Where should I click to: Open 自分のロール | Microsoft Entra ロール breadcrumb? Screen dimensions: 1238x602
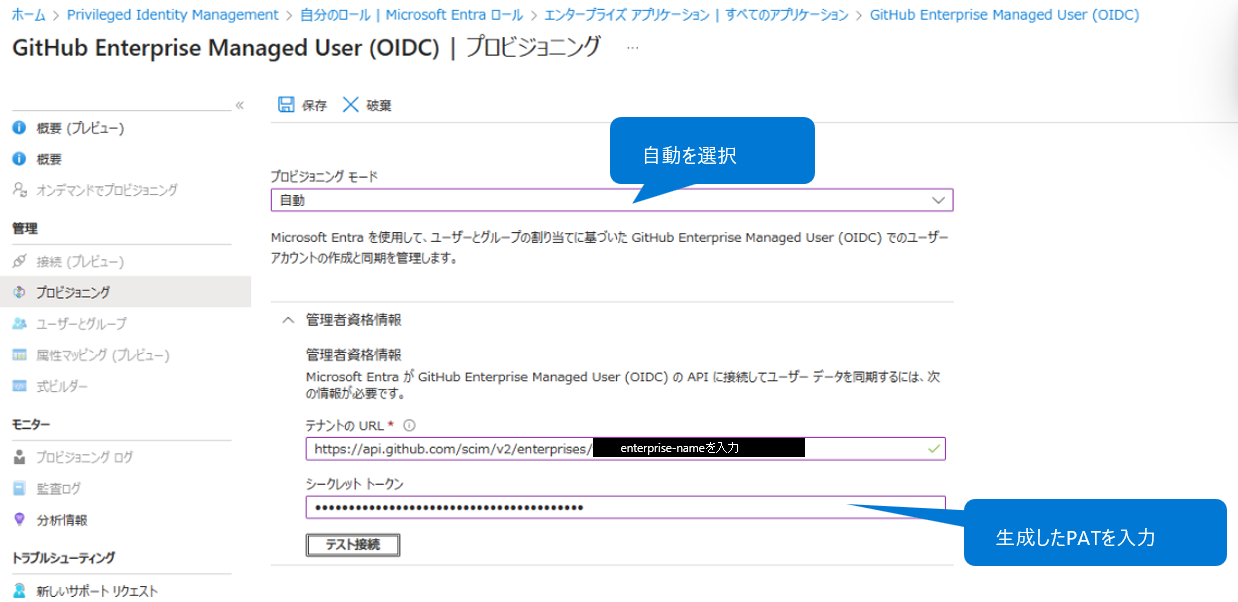411,15
